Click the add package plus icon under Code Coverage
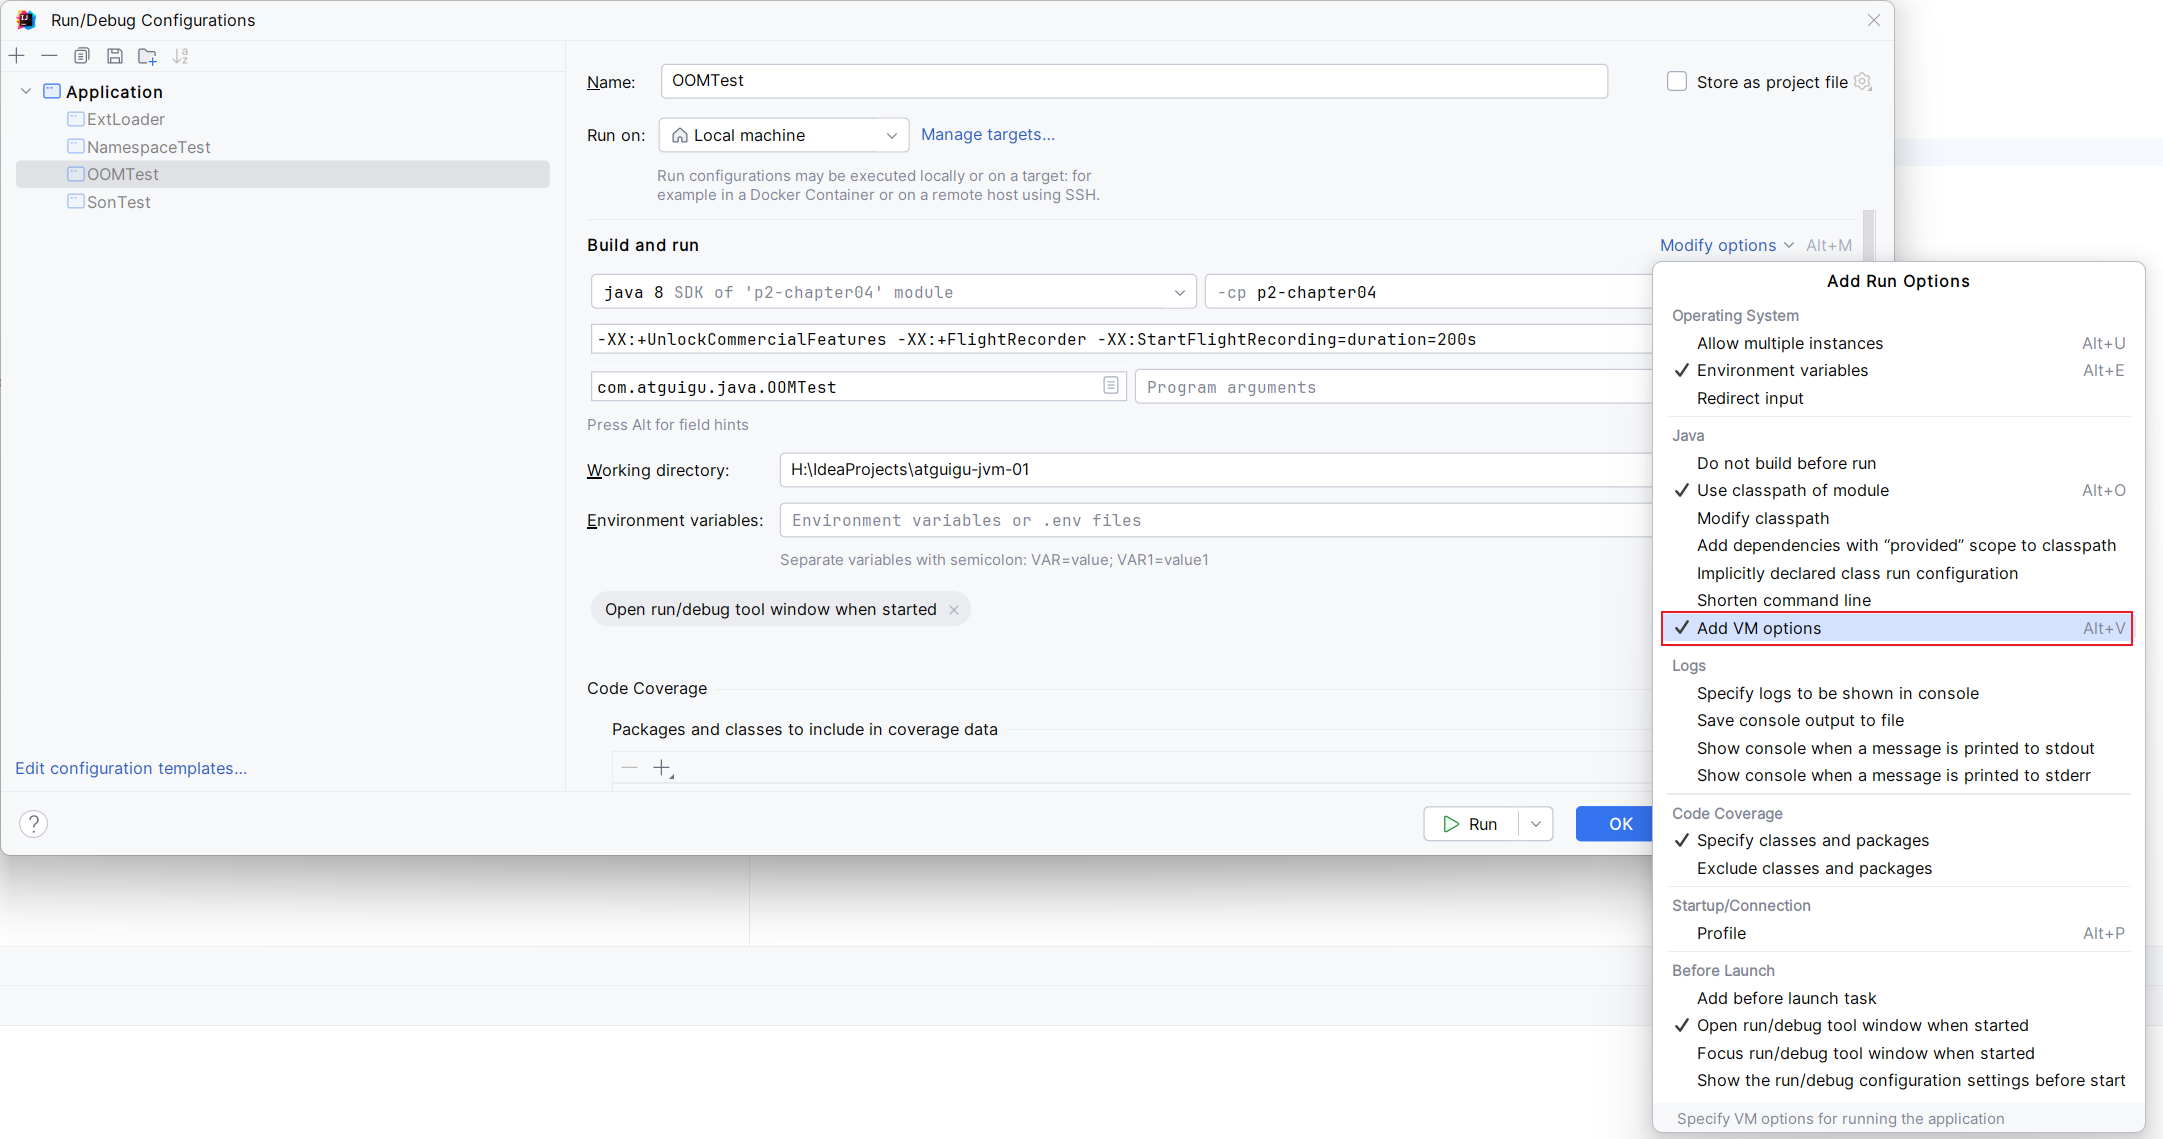2163x1139 pixels. [x=662, y=768]
